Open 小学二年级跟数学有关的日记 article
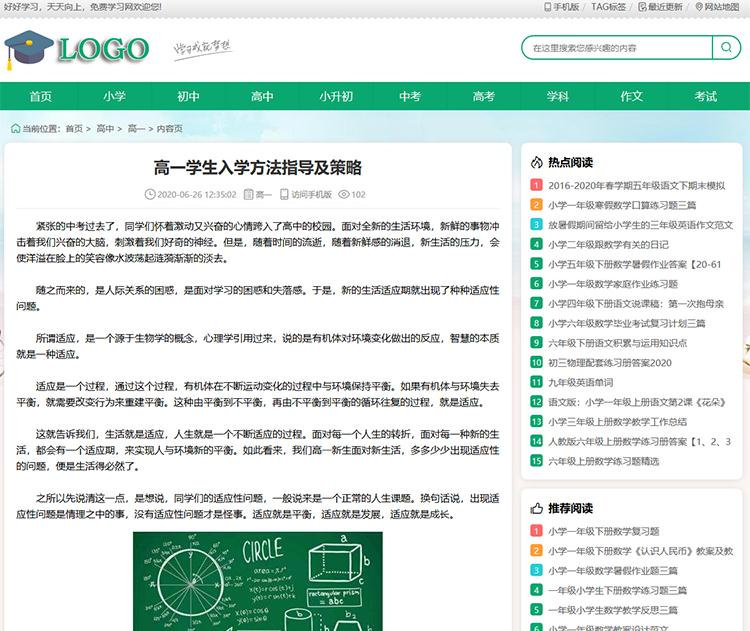 [608, 244]
